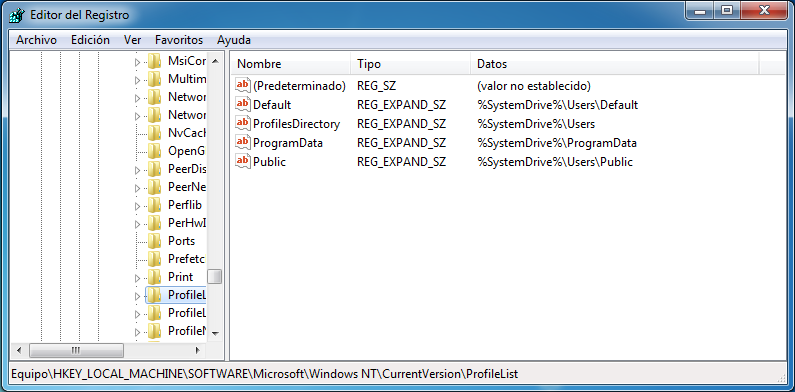
Task: Click the NvCach folder icon
Action: pos(155,133)
